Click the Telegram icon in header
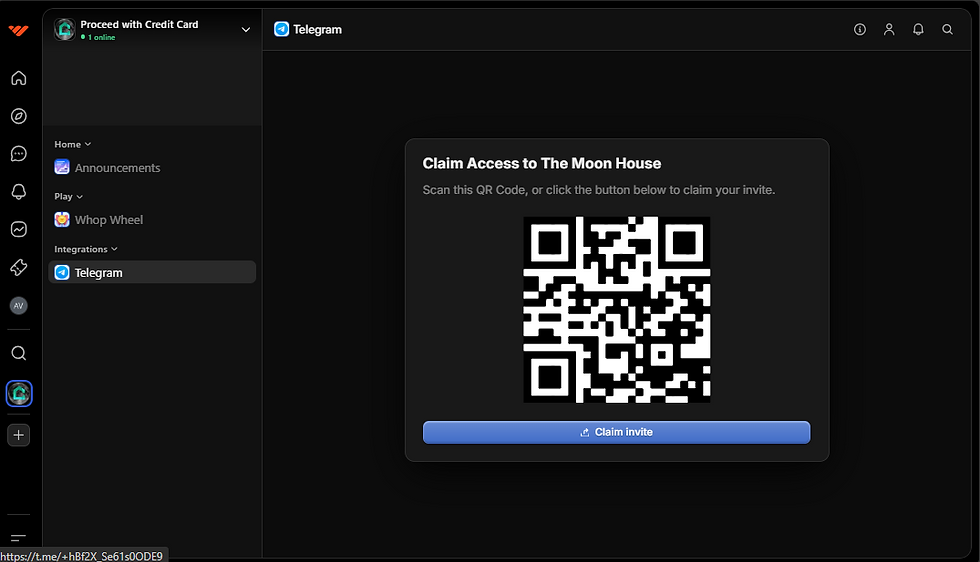Viewport: 980px width, 562px height. 282,29
